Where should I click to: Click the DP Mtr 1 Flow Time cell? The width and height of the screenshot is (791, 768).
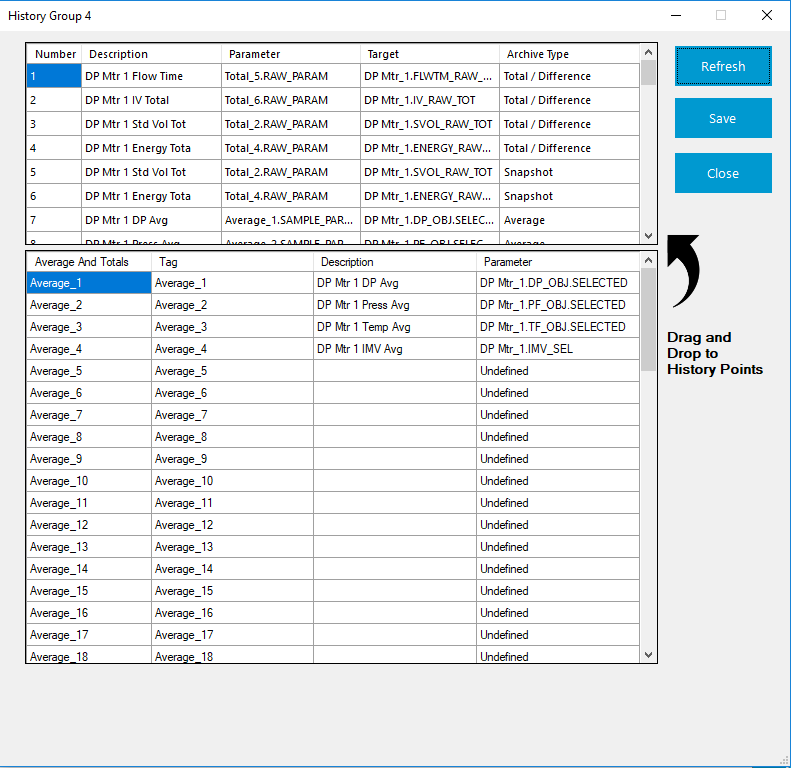[x=151, y=76]
